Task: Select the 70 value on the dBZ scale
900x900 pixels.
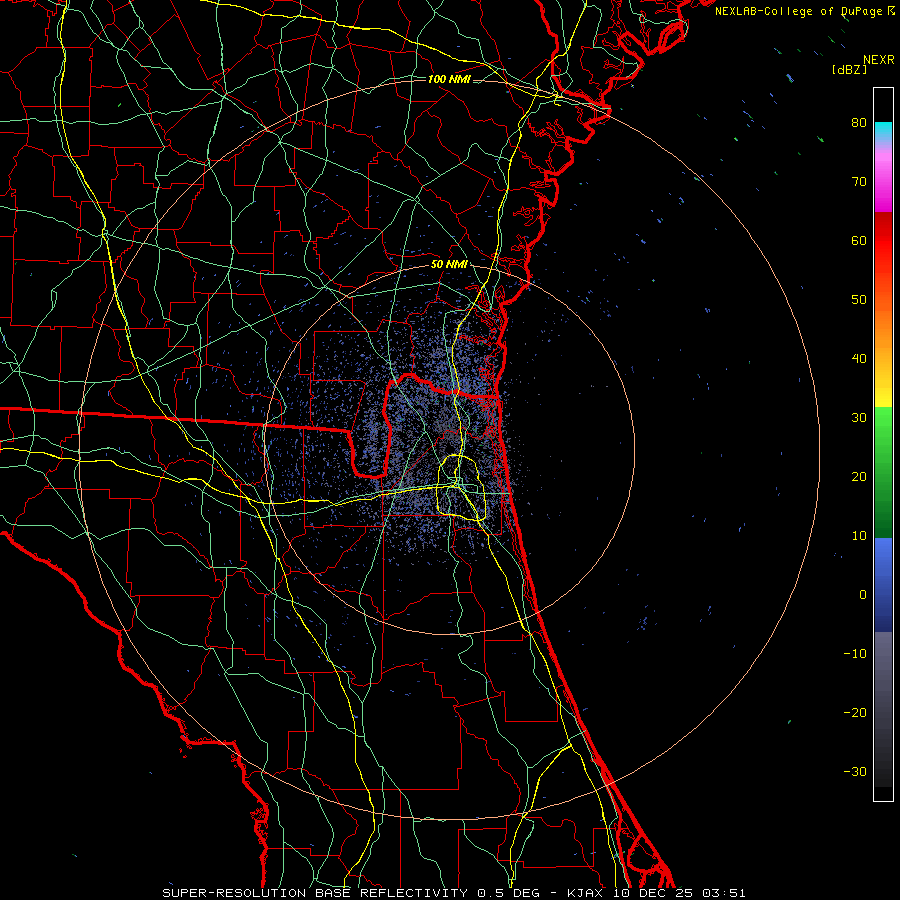Action: (859, 182)
